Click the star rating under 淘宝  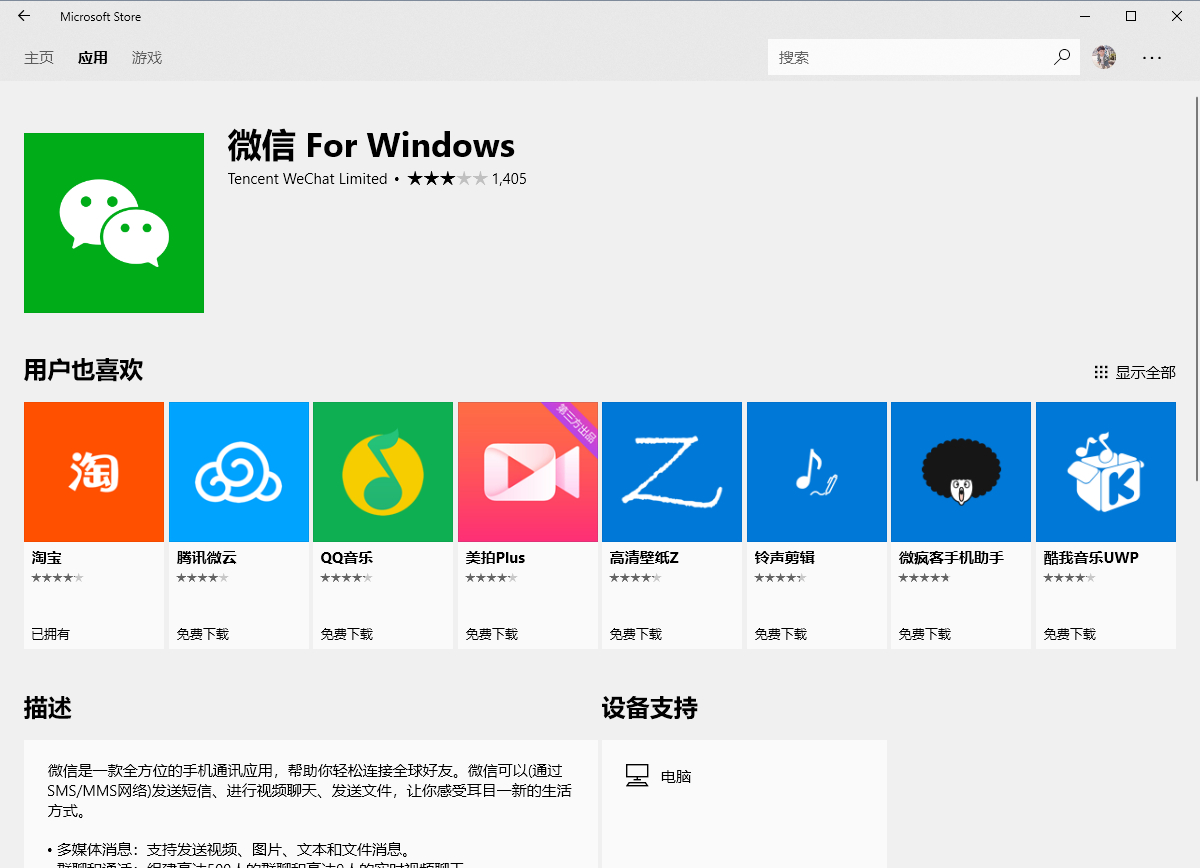(x=57, y=578)
